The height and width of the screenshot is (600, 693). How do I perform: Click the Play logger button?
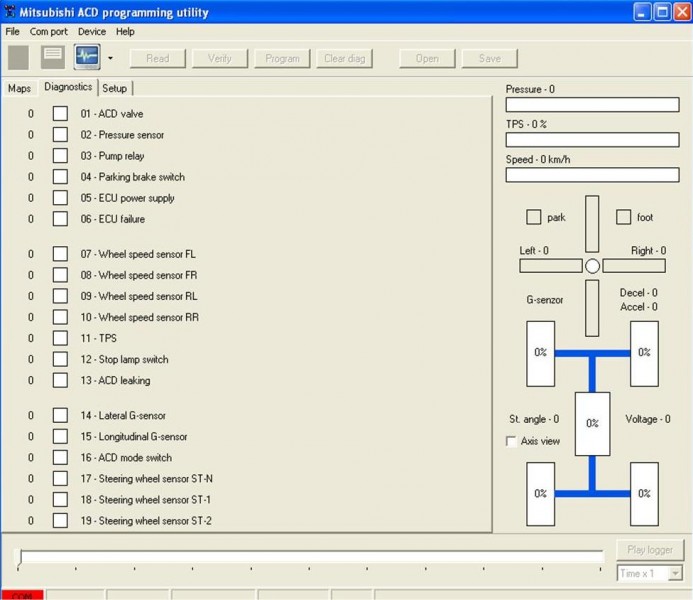(650, 550)
